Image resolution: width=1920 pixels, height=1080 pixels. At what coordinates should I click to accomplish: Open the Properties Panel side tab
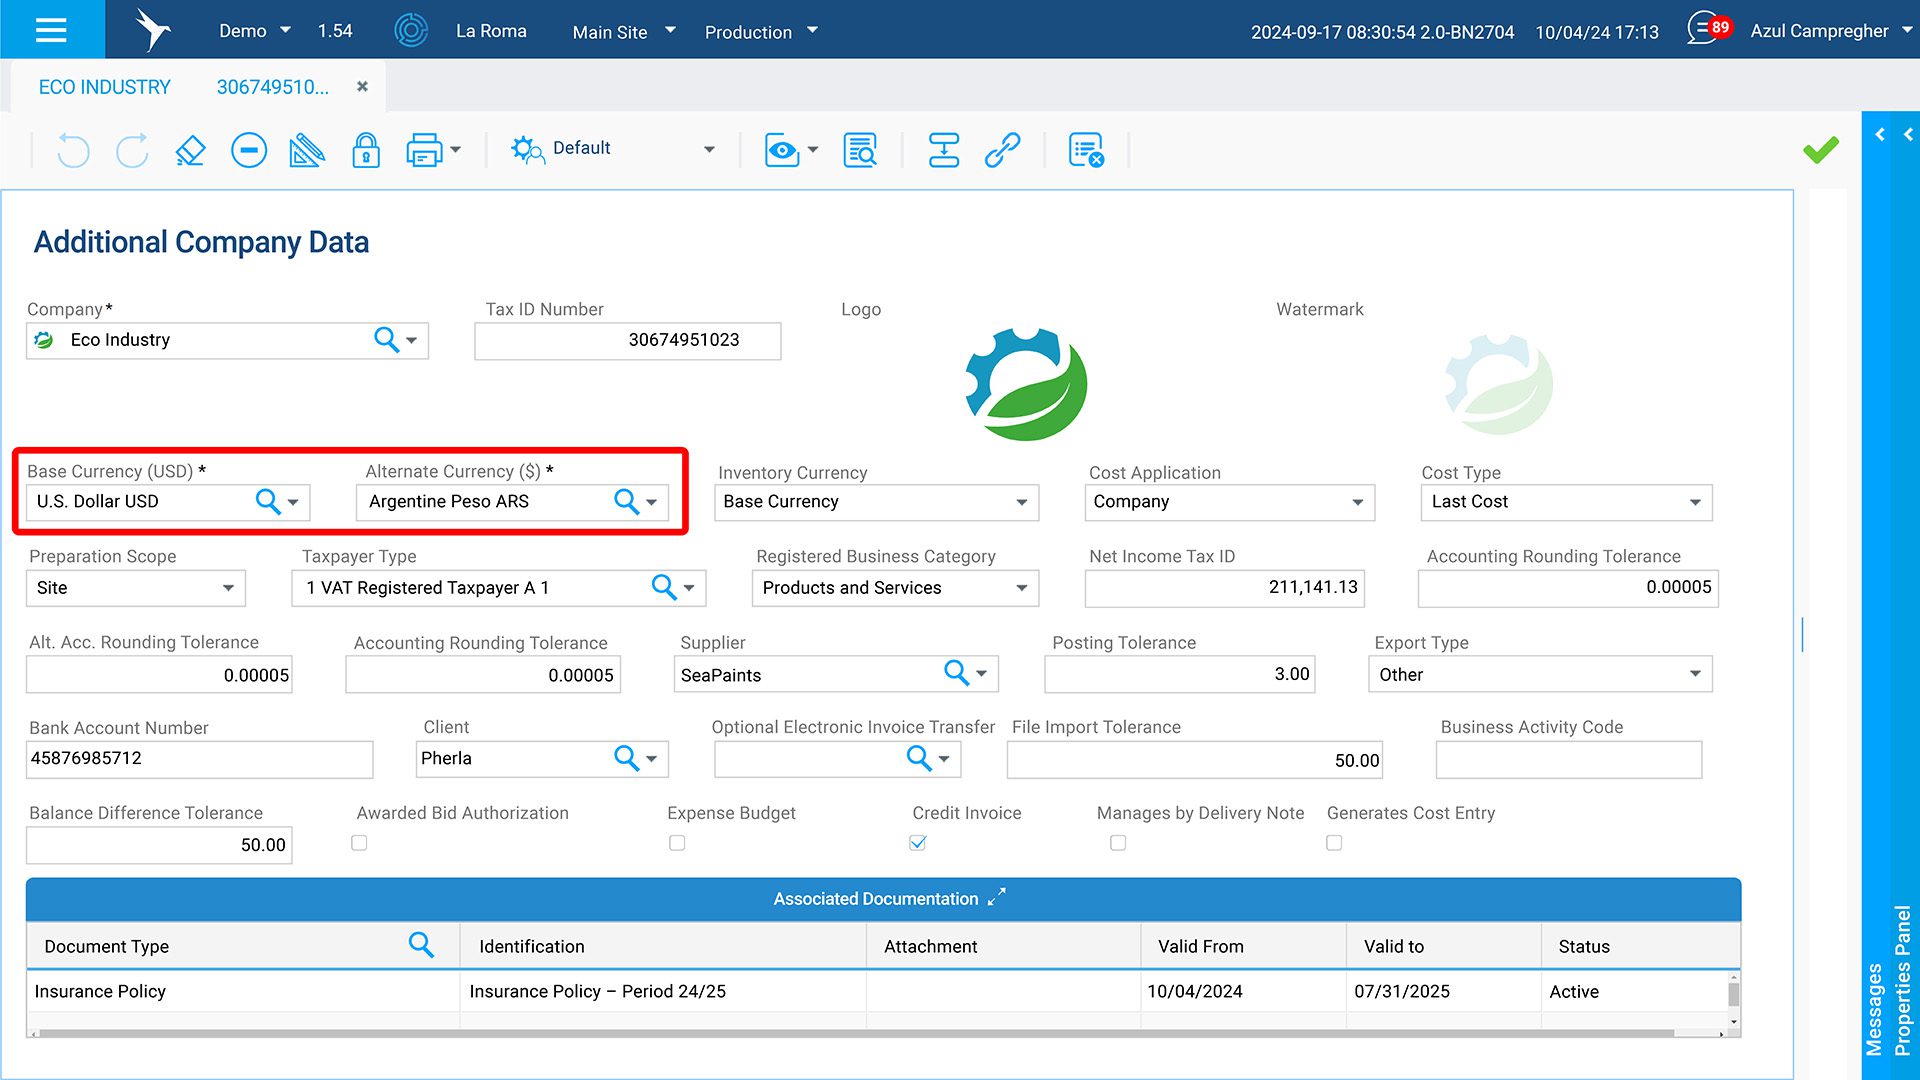click(x=1903, y=980)
